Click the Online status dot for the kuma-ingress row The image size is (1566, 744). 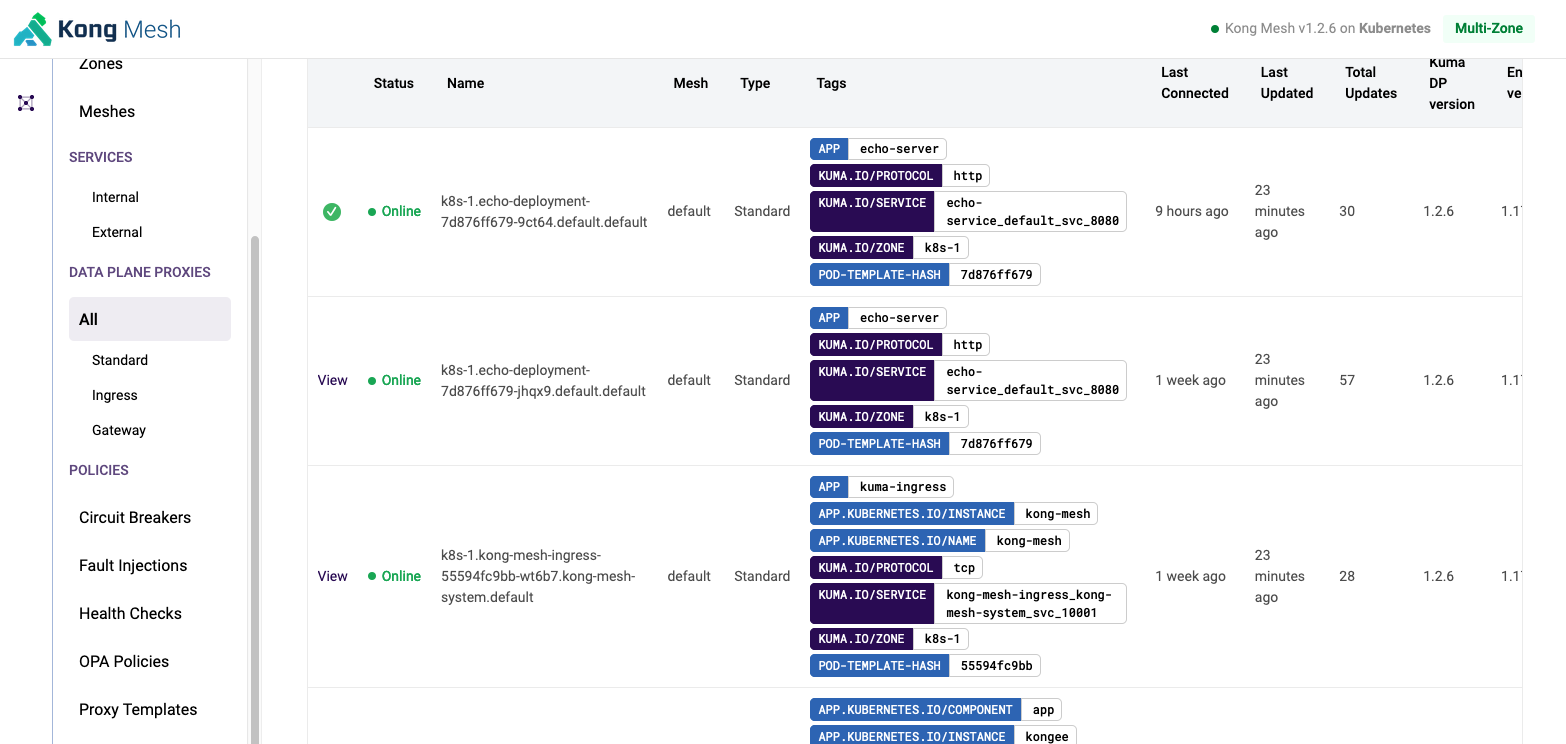[372, 576]
